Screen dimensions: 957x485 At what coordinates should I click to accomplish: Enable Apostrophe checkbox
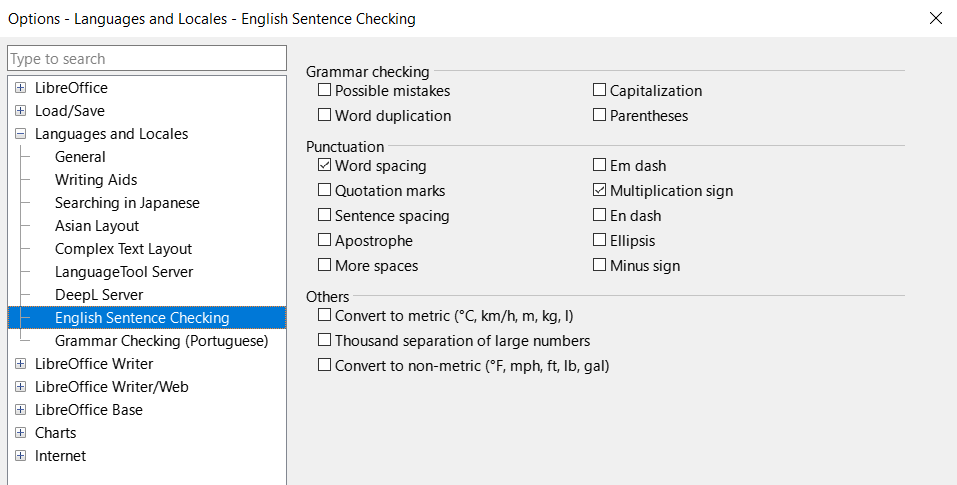pos(325,240)
